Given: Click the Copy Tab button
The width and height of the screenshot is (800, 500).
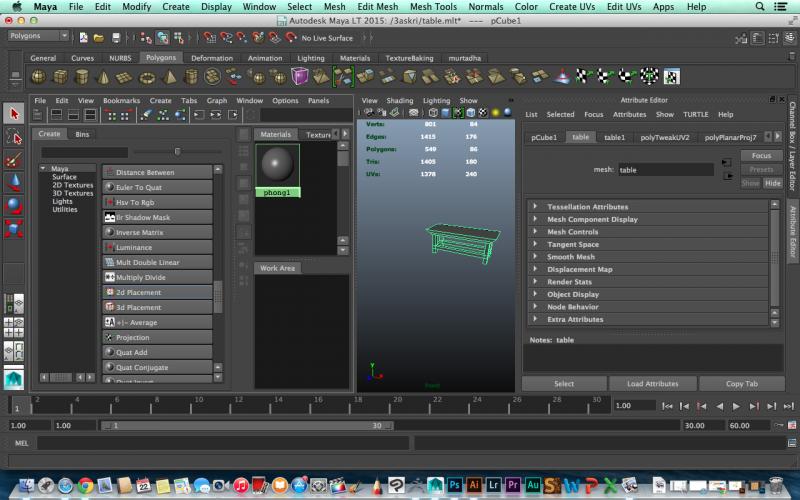Looking at the screenshot, I should pos(741,384).
